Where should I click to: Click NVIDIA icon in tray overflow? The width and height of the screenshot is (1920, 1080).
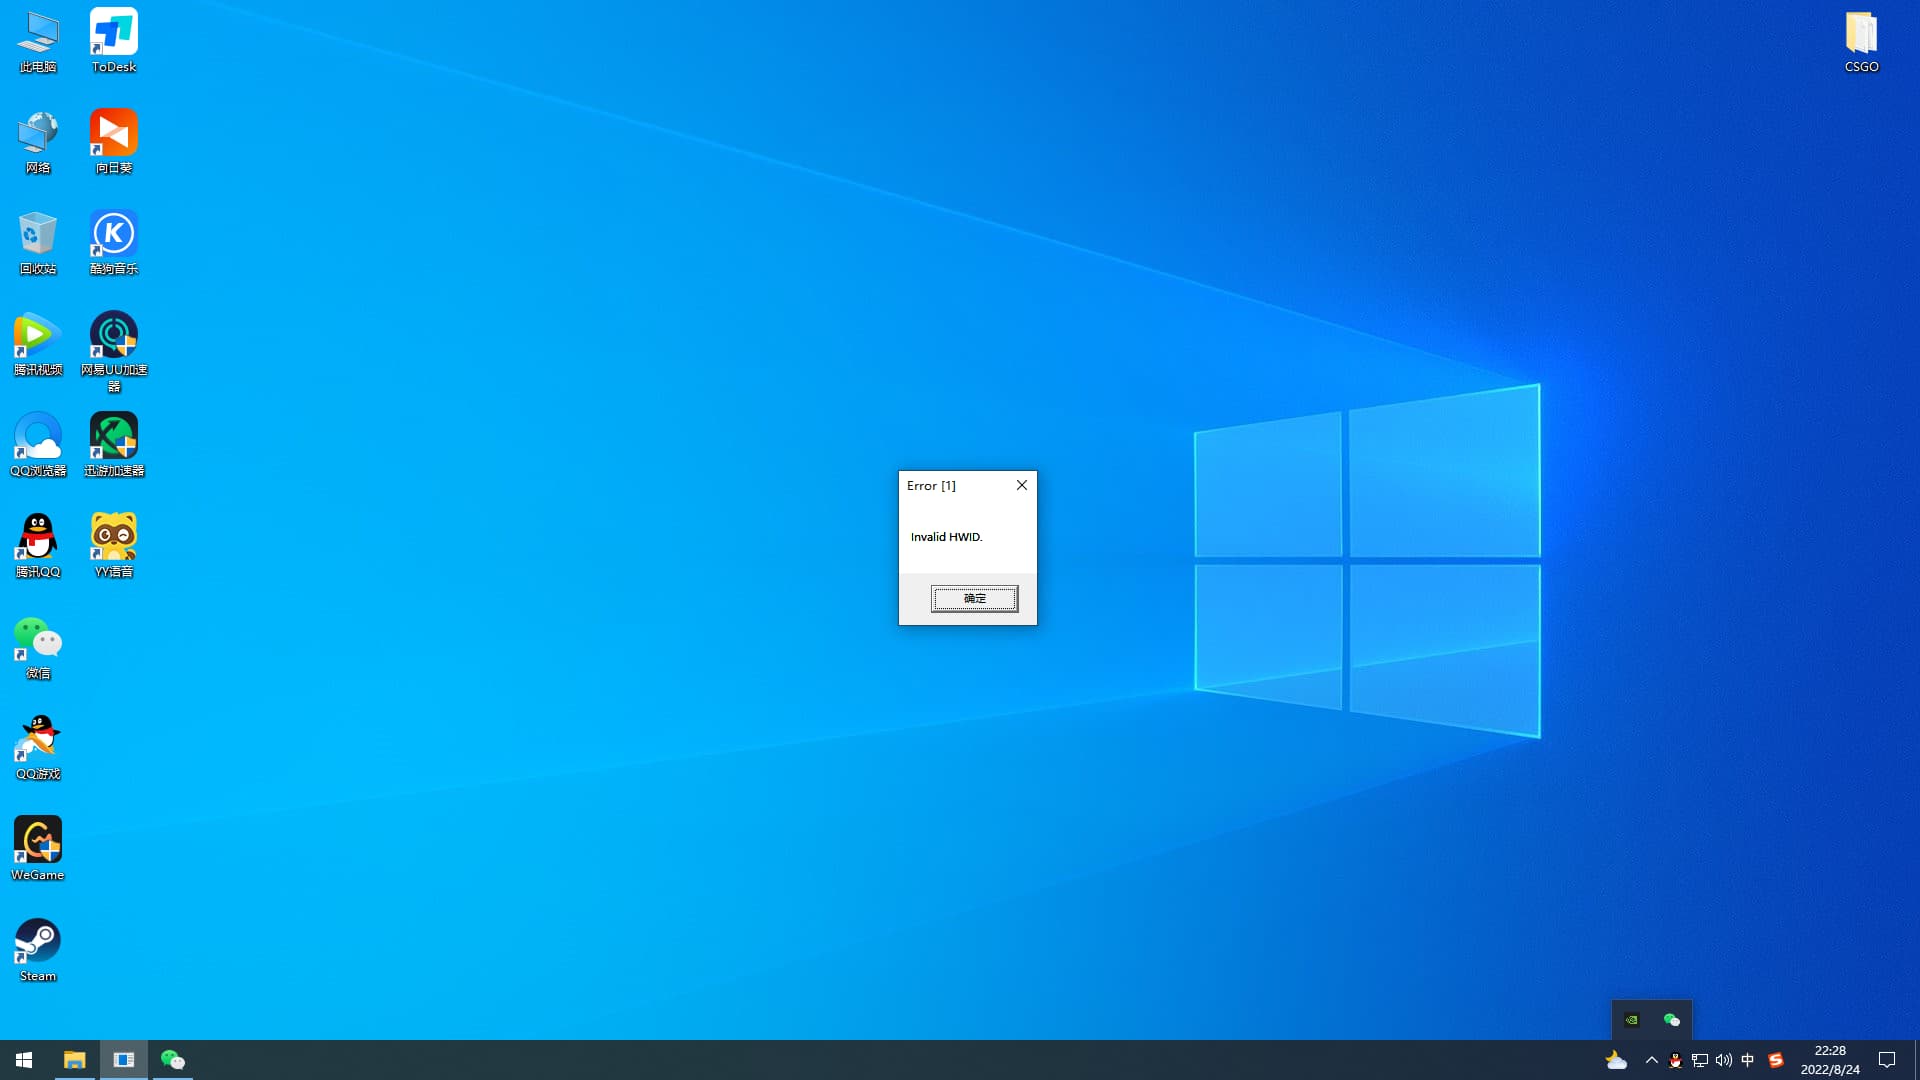[x=1632, y=1020]
